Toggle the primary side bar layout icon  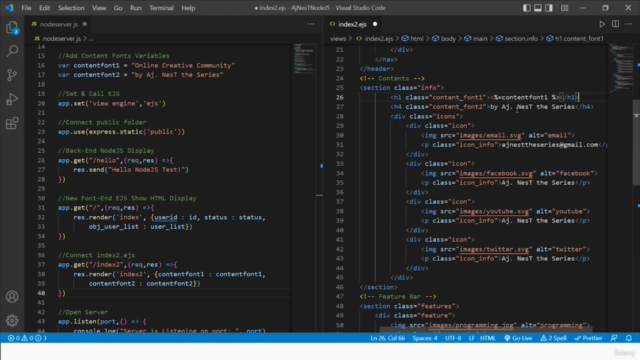click(x=527, y=8)
